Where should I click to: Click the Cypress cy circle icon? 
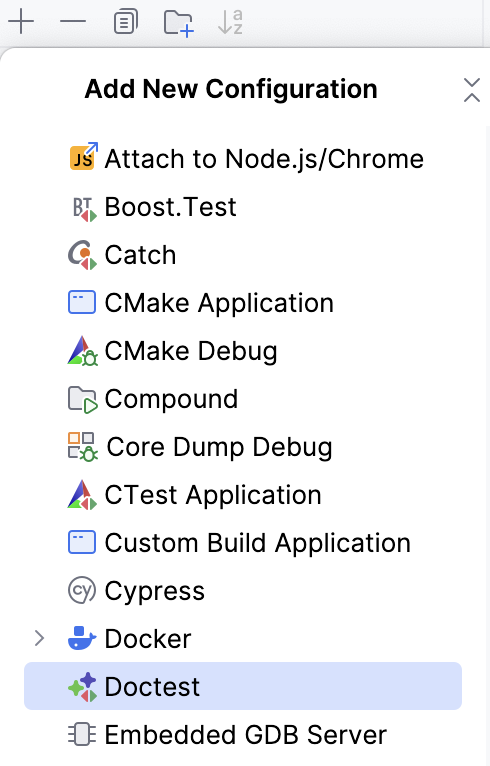82,591
